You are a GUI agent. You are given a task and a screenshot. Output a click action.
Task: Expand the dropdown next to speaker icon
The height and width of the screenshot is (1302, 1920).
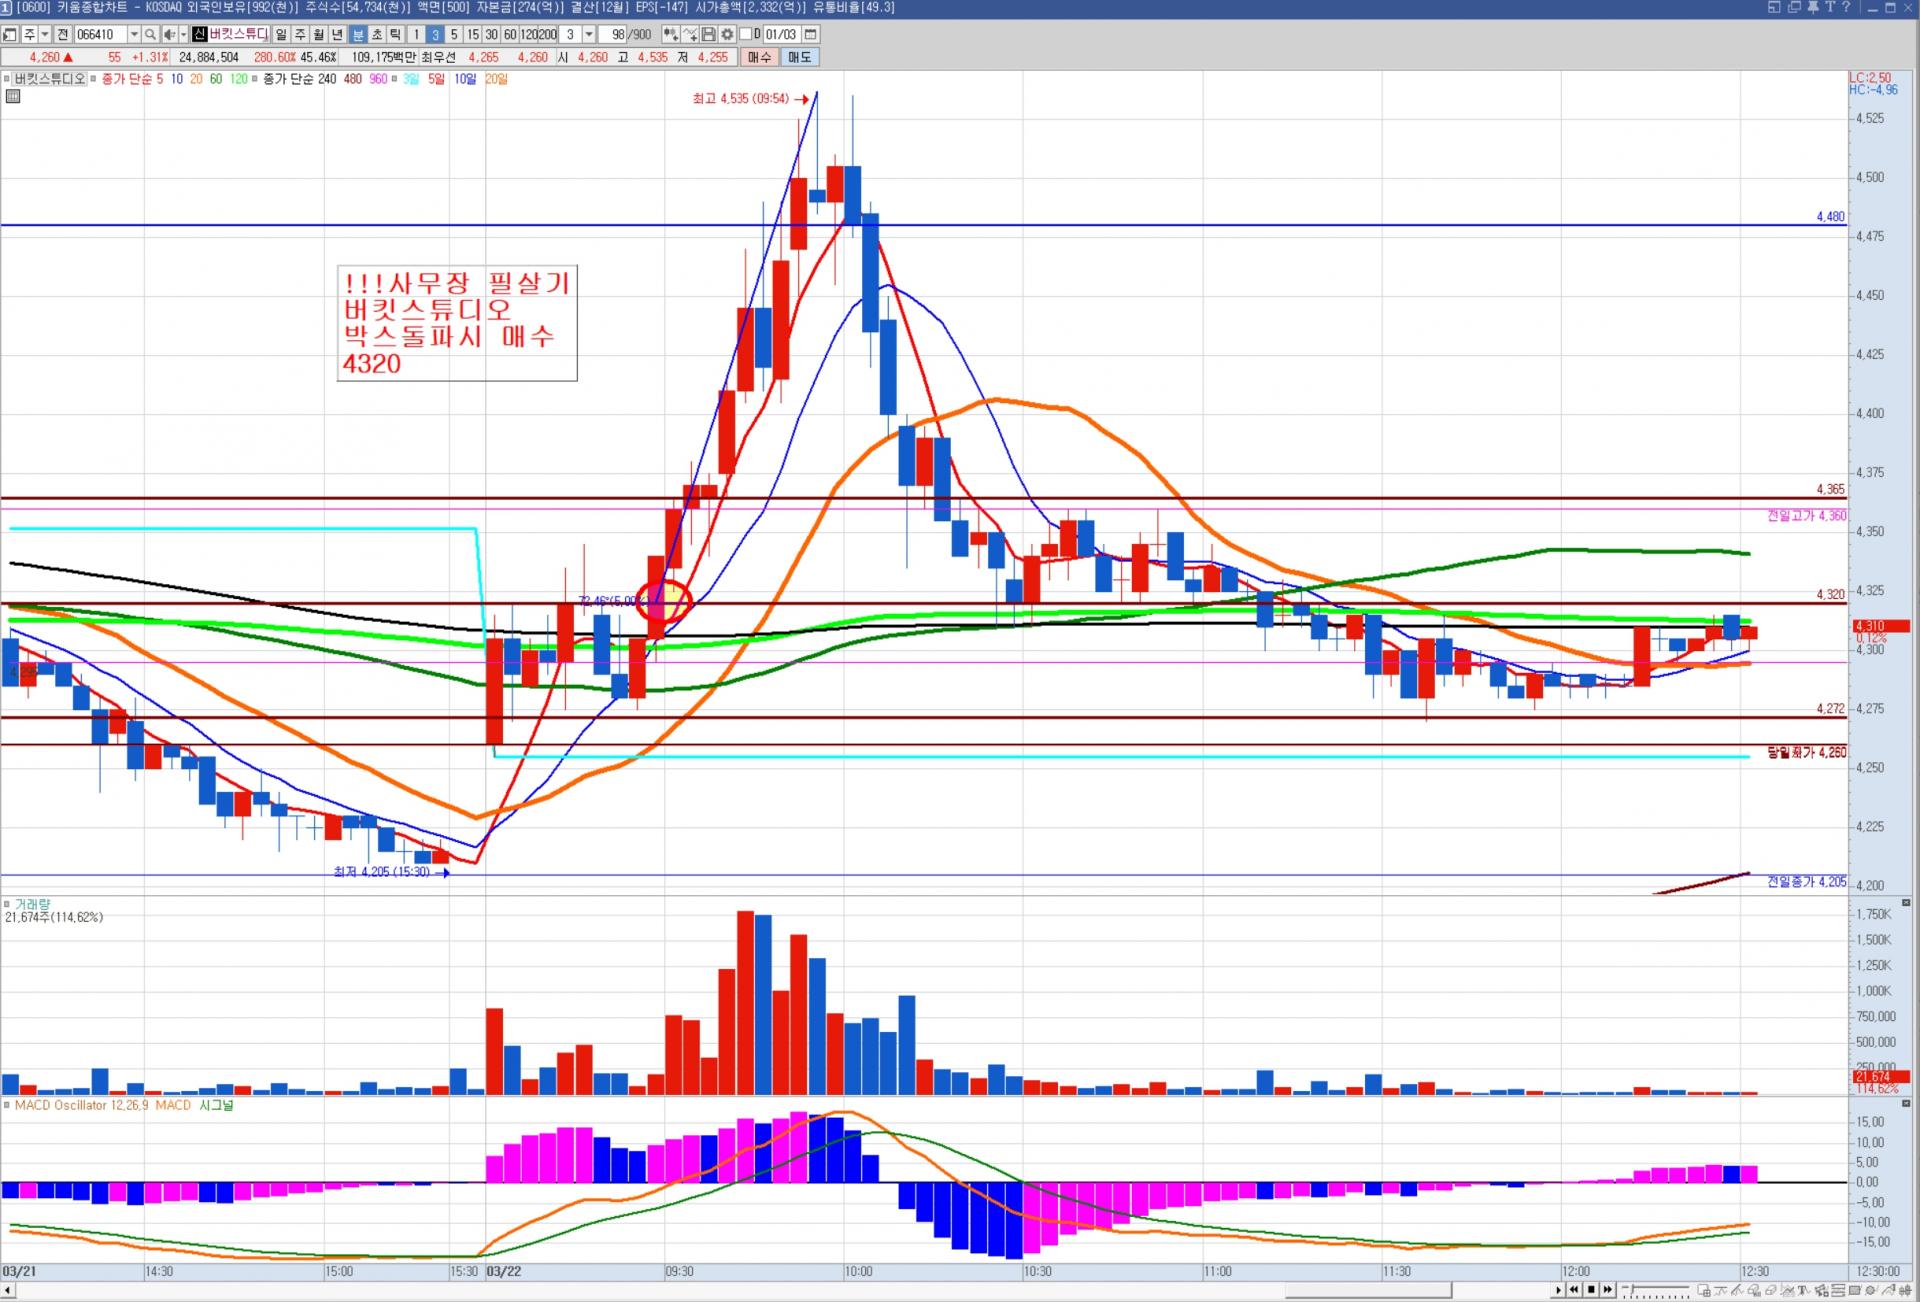coord(183,34)
